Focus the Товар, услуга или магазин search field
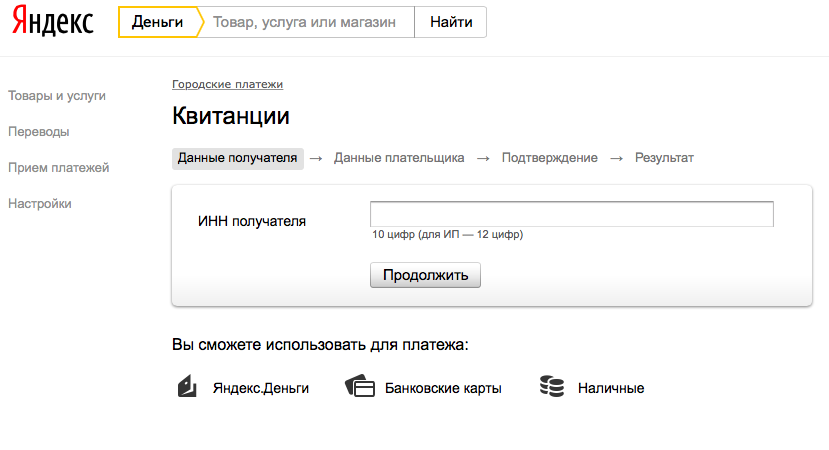The height and width of the screenshot is (450, 829). (x=307, y=22)
